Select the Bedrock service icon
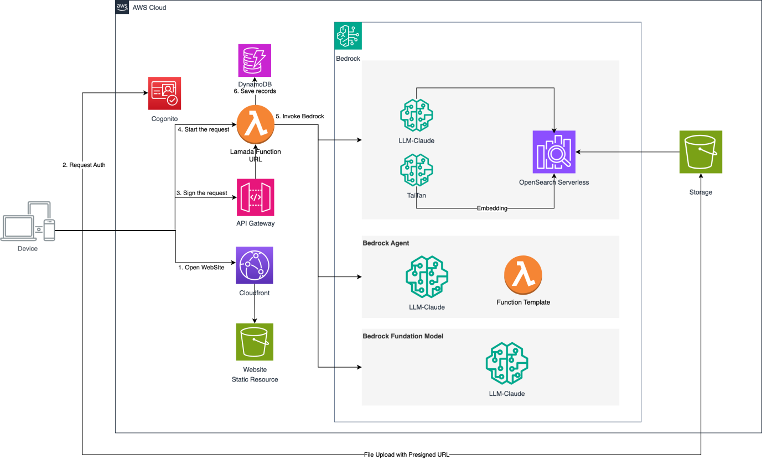This screenshot has height=460, width=762. coord(348,36)
